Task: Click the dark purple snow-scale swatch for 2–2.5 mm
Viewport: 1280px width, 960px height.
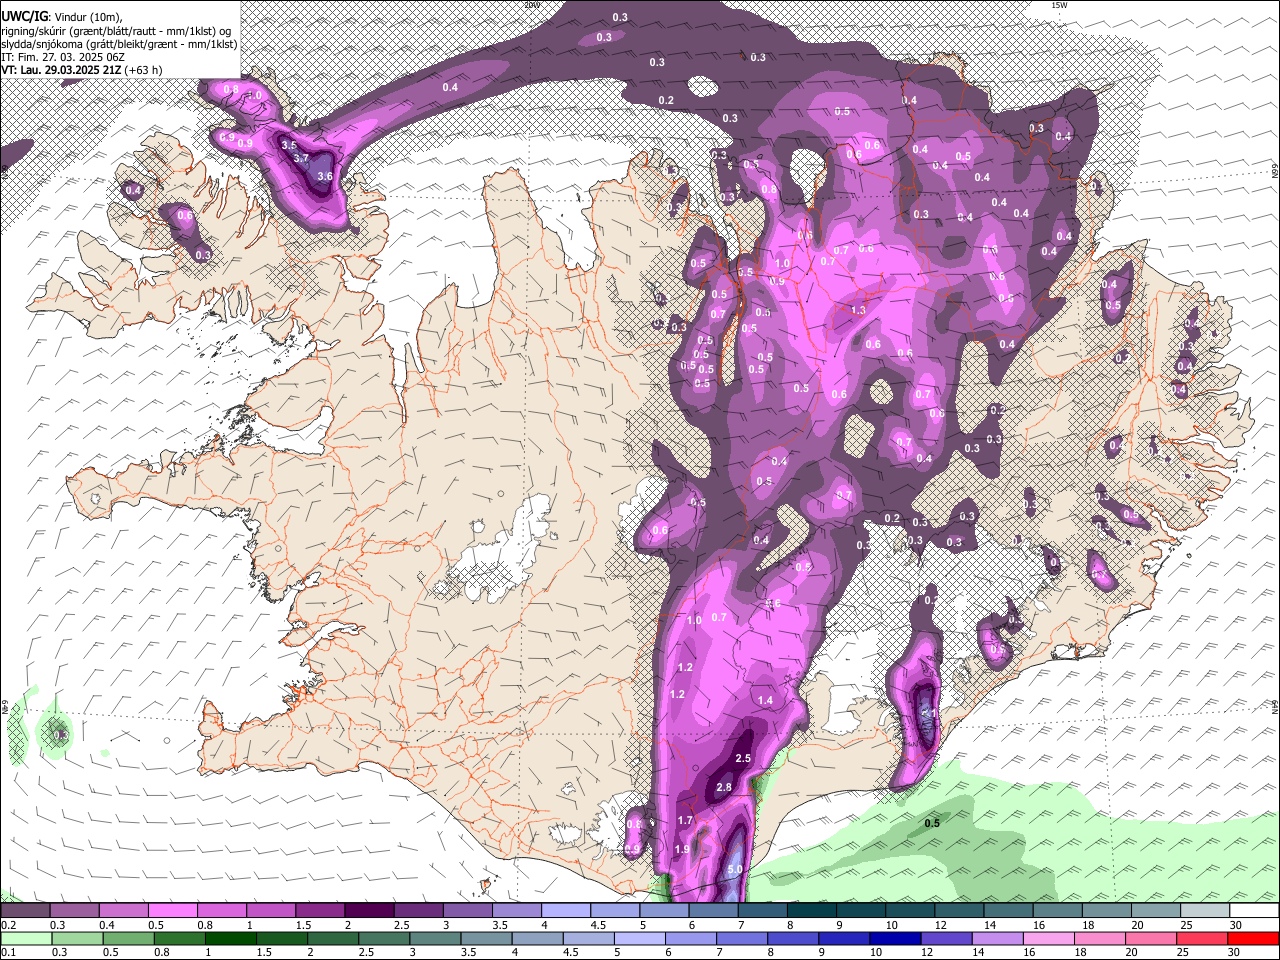Action: tap(369, 911)
